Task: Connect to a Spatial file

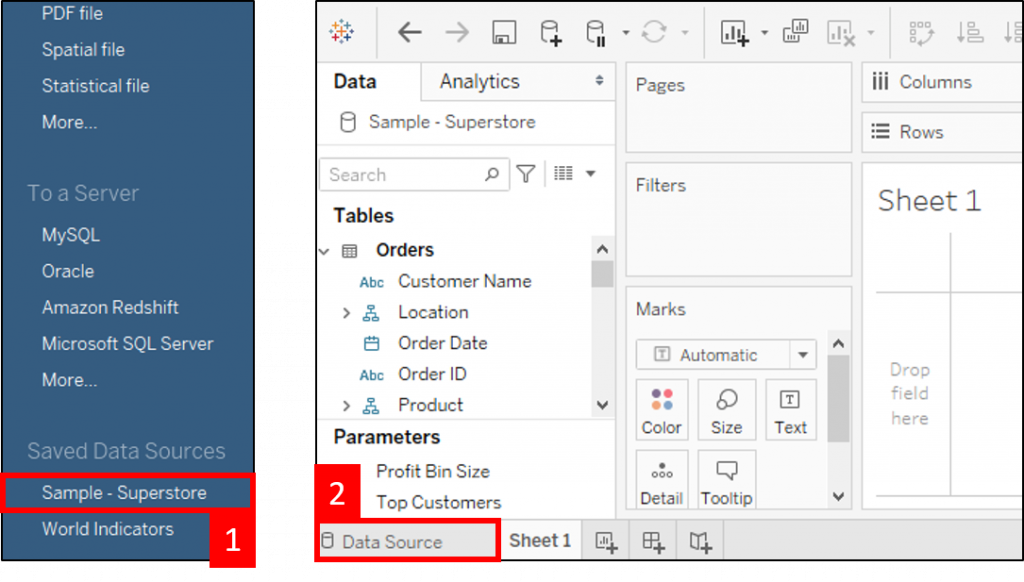Action: coord(83,50)
